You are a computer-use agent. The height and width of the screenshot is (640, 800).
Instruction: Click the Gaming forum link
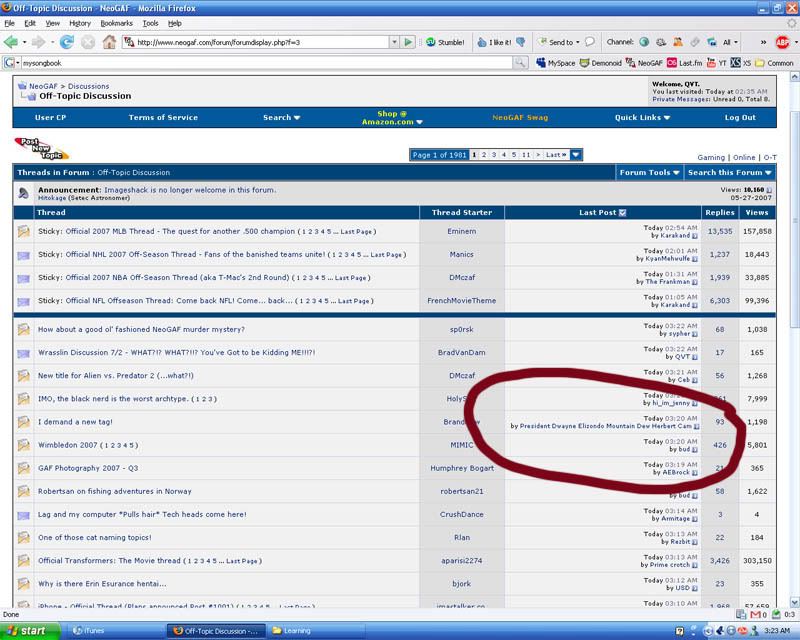[x=711, y=158]
